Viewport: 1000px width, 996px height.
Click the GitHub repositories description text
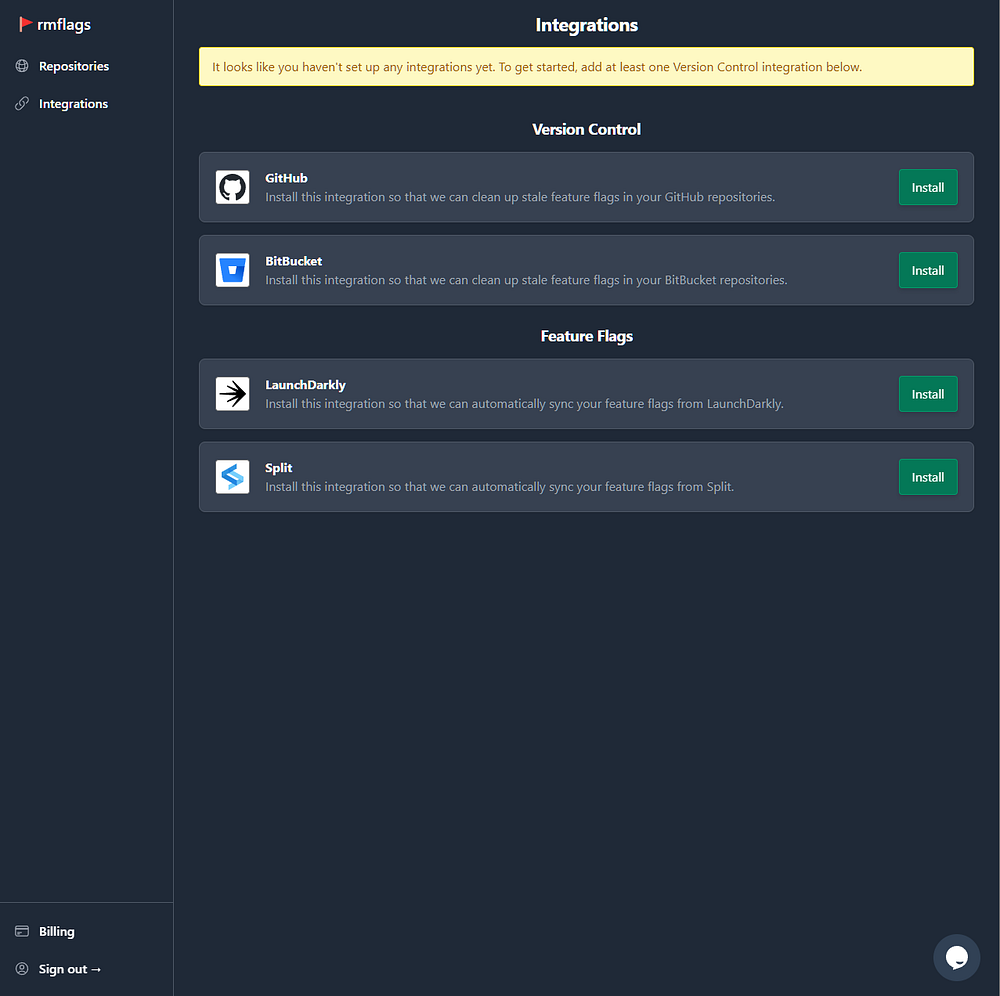tap(520, 197)
